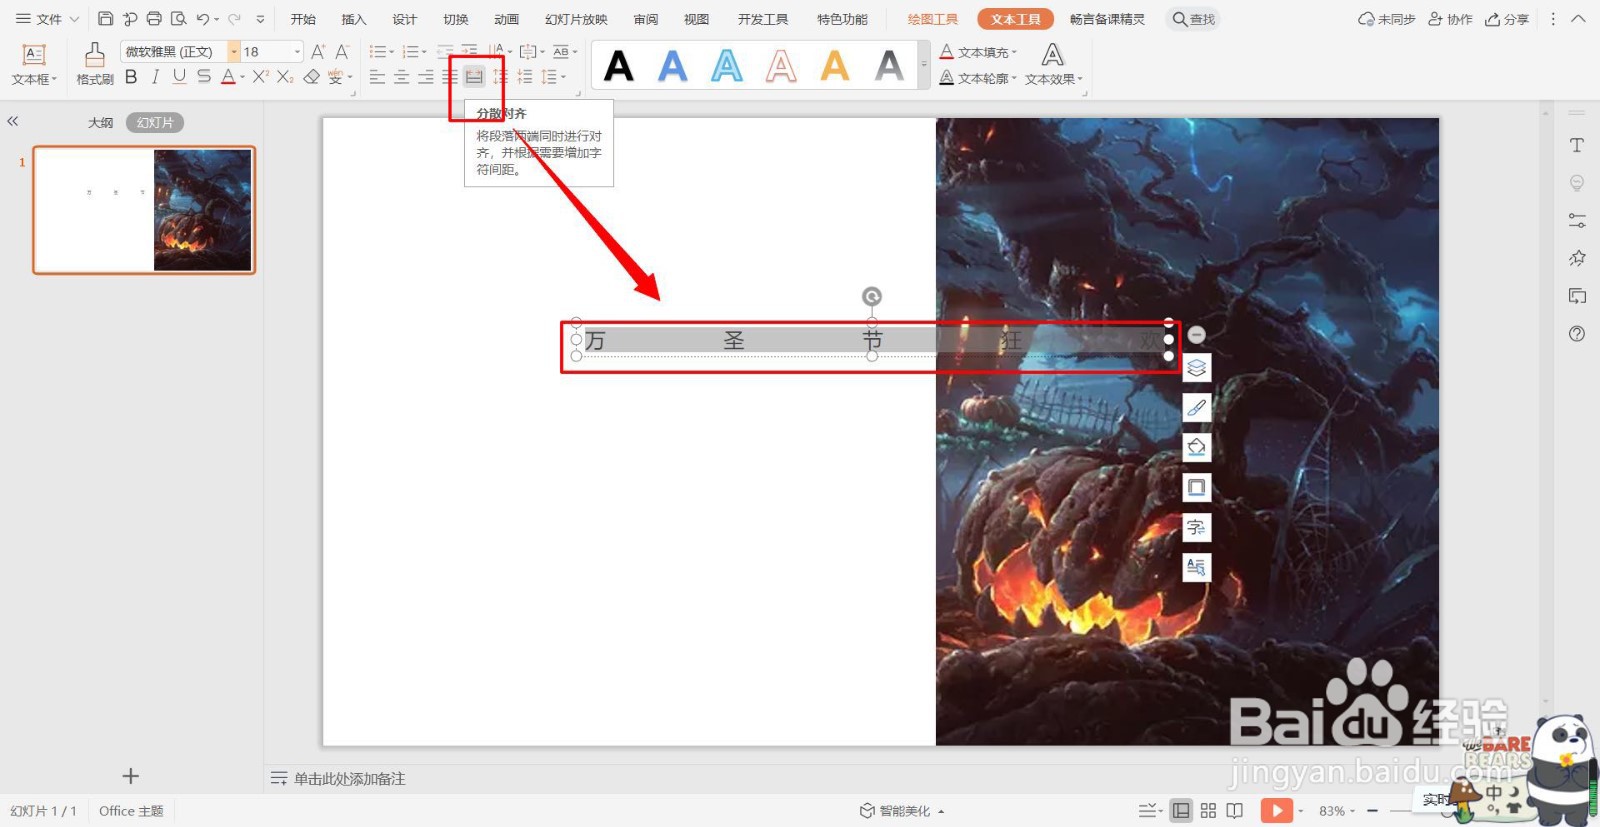Switch to the 大纲 outline tab

coord(100,122)
